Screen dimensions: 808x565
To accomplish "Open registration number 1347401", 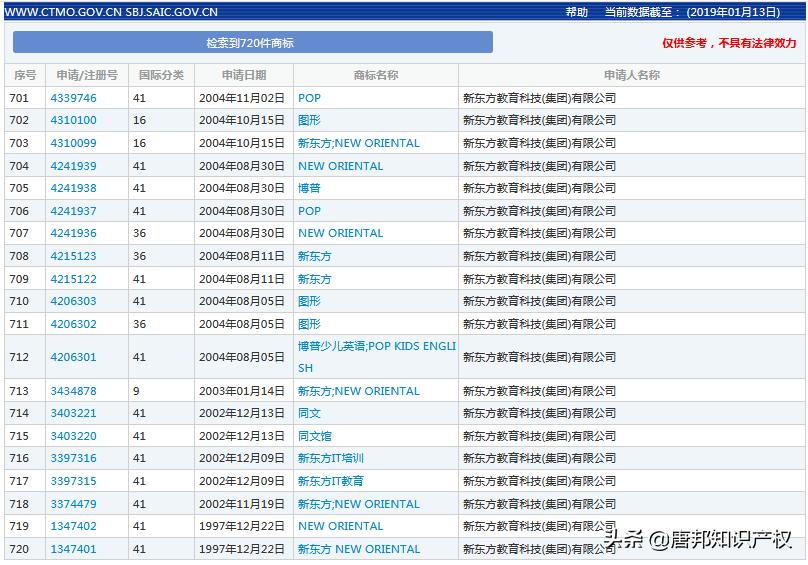I will pyautogui.click(x=73, y=549).
